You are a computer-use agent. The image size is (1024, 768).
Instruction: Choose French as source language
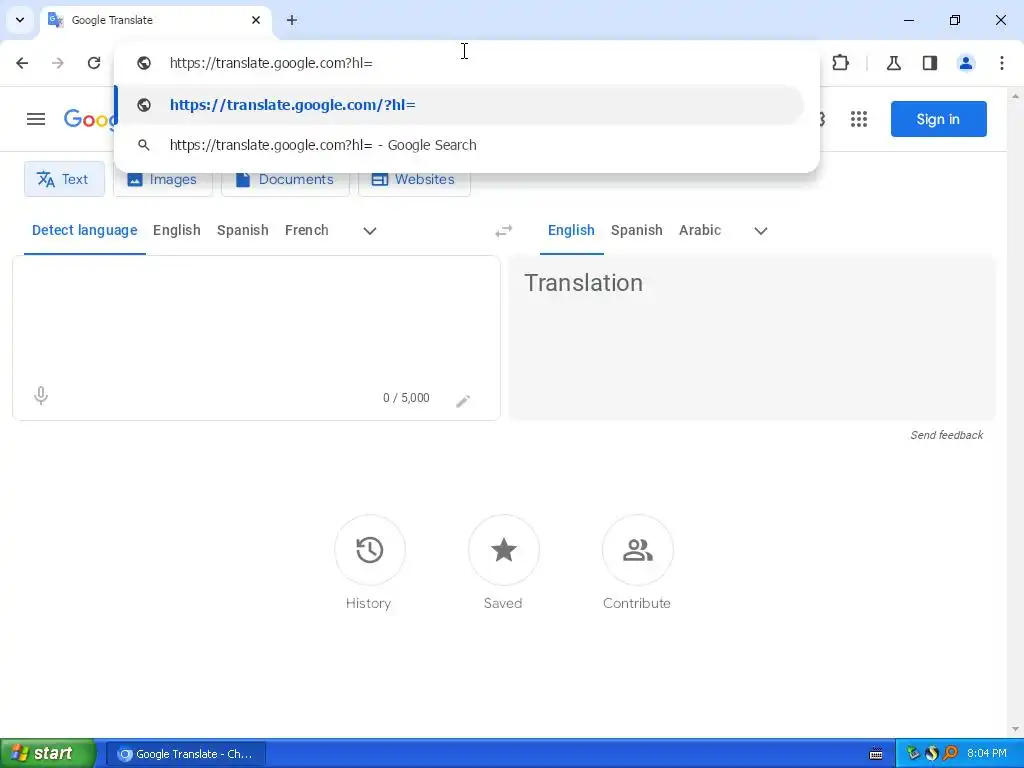tap(306, 231)
